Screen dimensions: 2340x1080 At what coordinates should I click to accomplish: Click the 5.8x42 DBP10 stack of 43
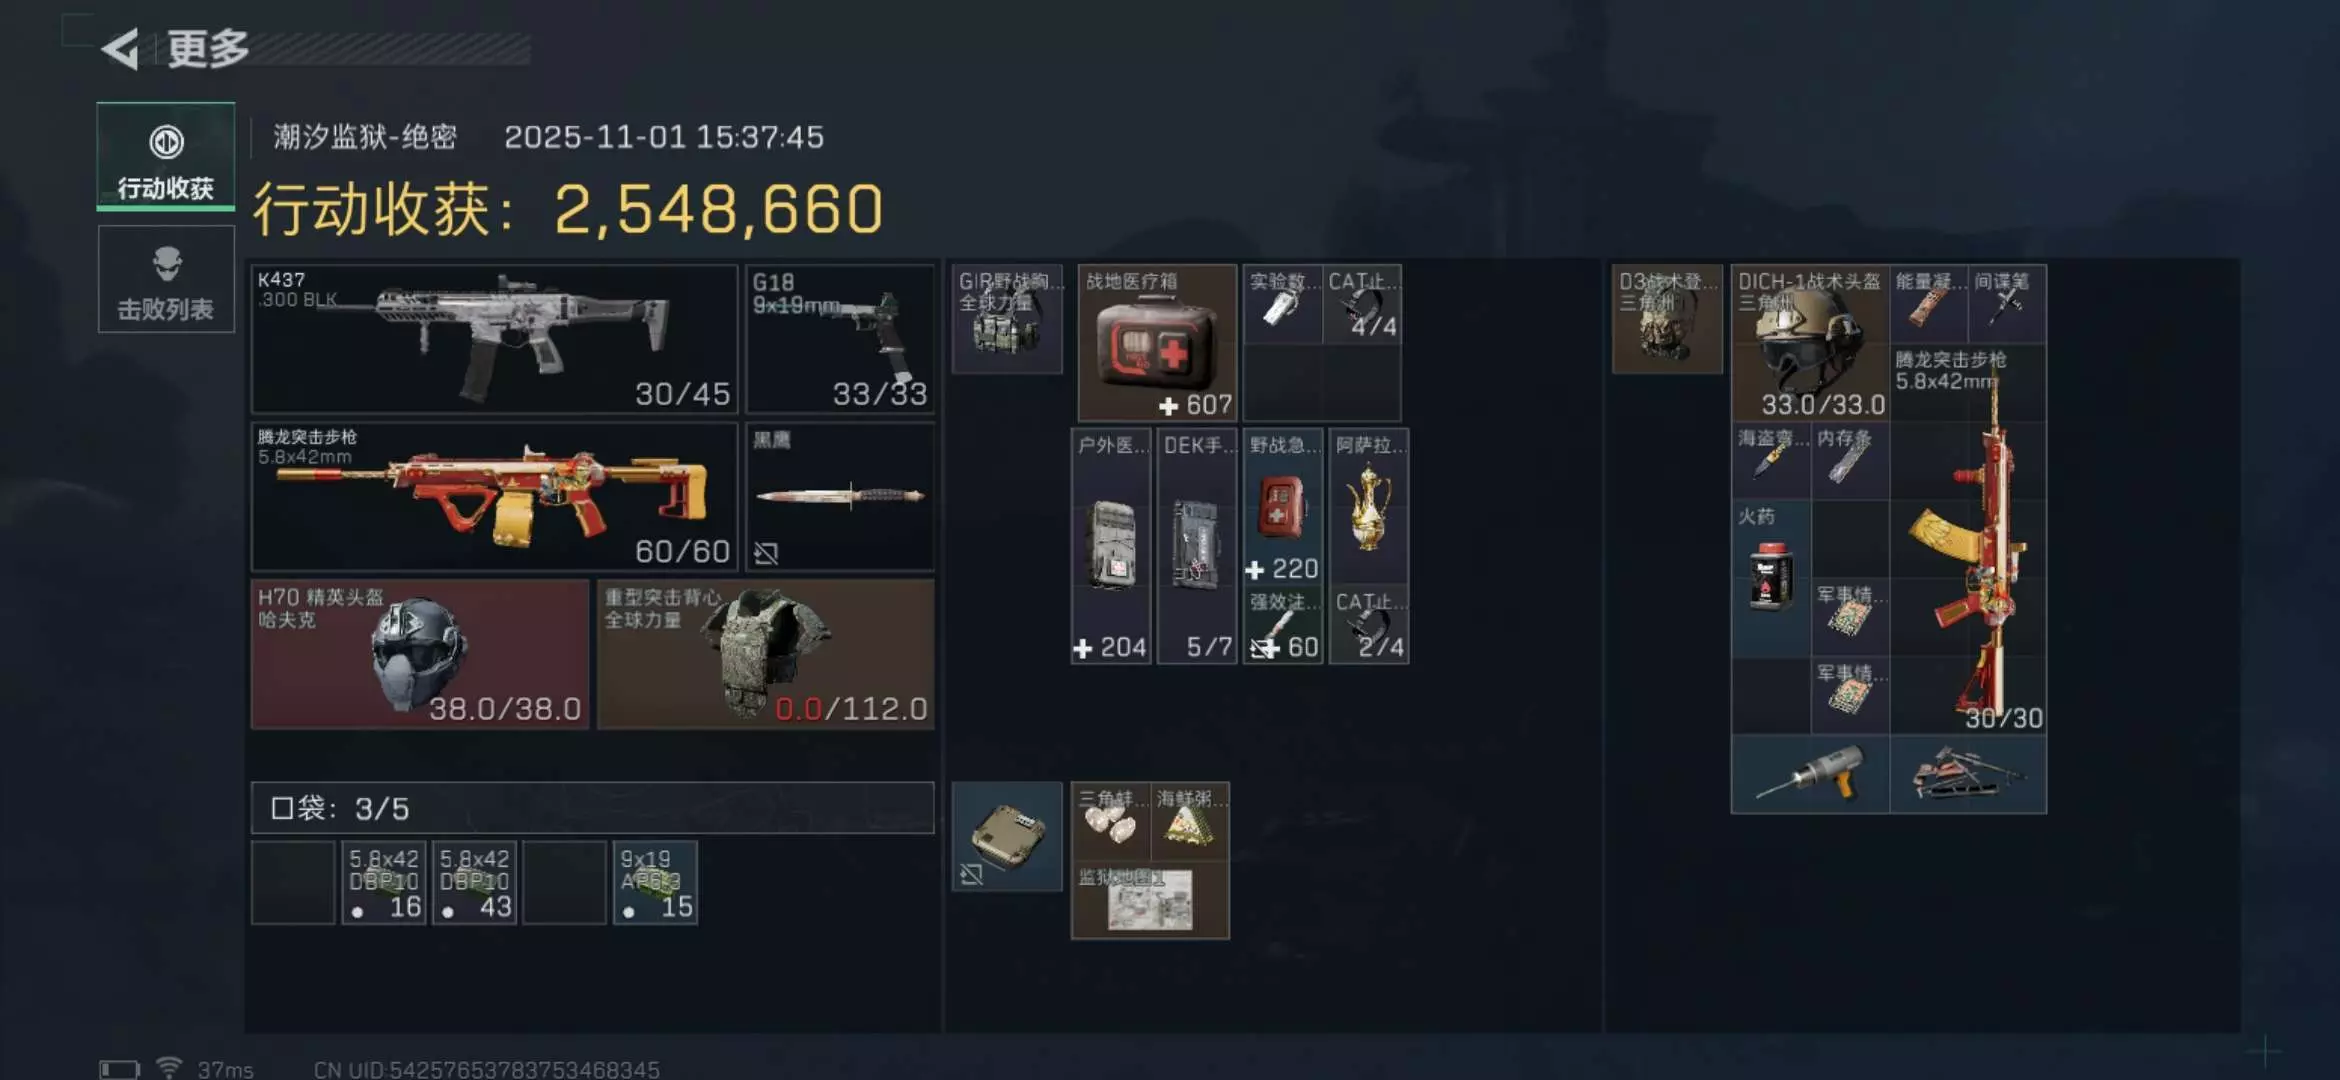pyautogui.click(x=474, y=883)
